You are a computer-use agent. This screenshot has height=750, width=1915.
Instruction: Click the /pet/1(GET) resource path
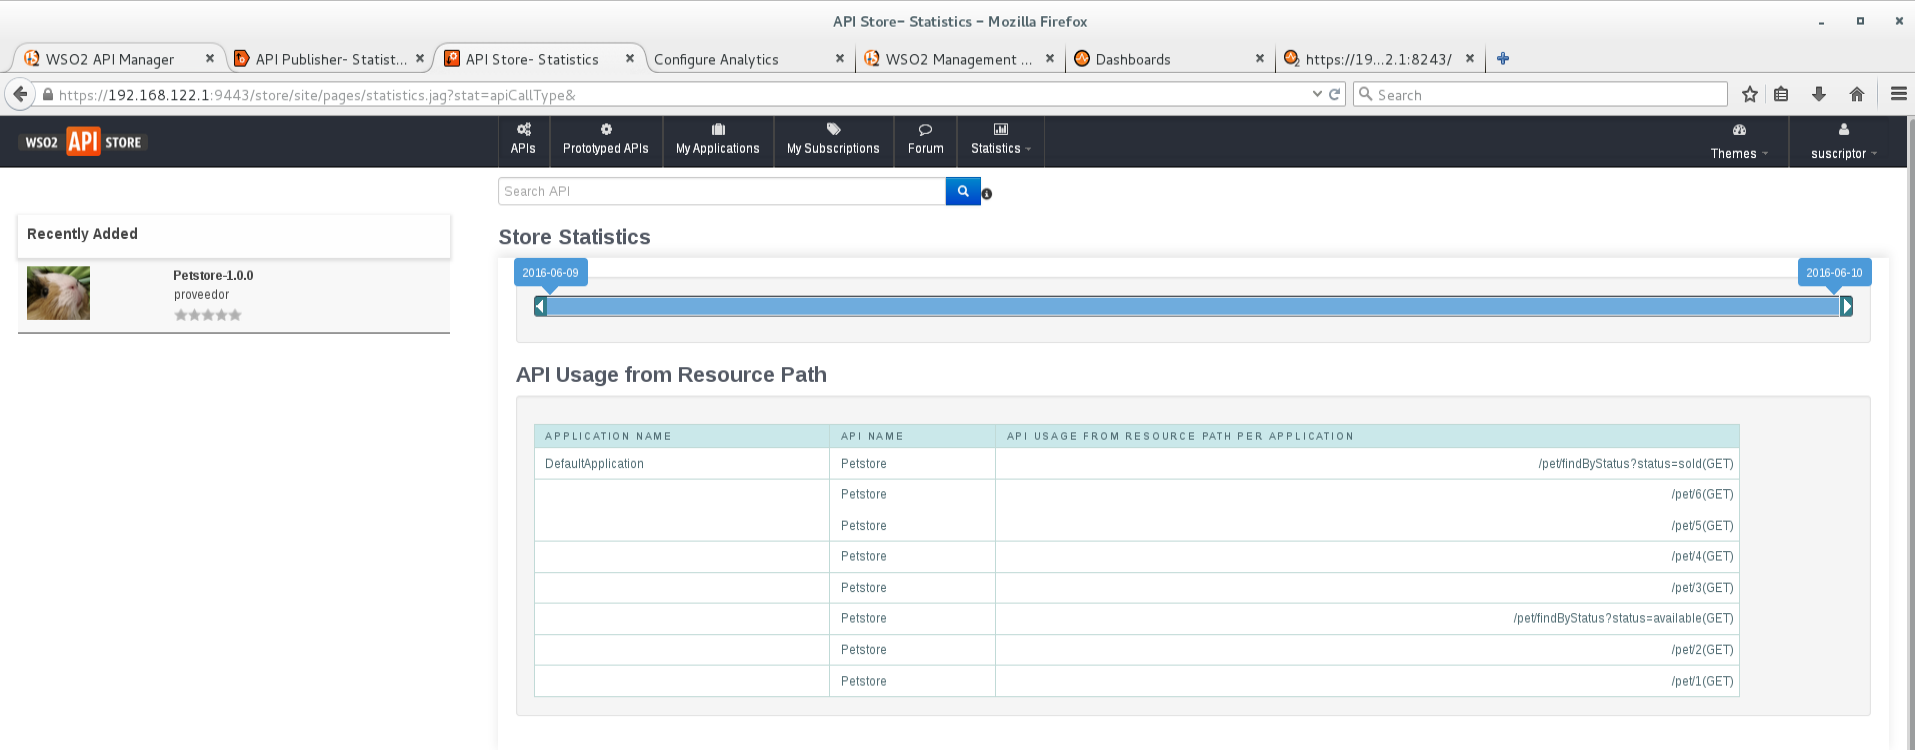(x=1702, y=682)
